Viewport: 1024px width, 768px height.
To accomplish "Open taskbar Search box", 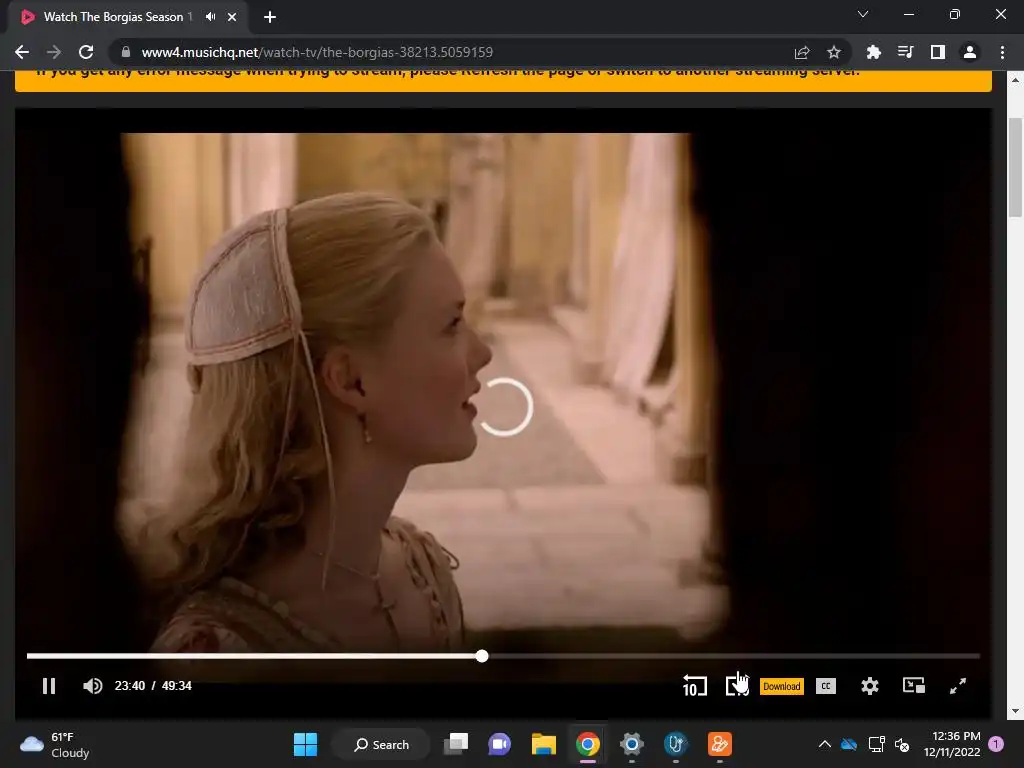I will tap(381, 744).
